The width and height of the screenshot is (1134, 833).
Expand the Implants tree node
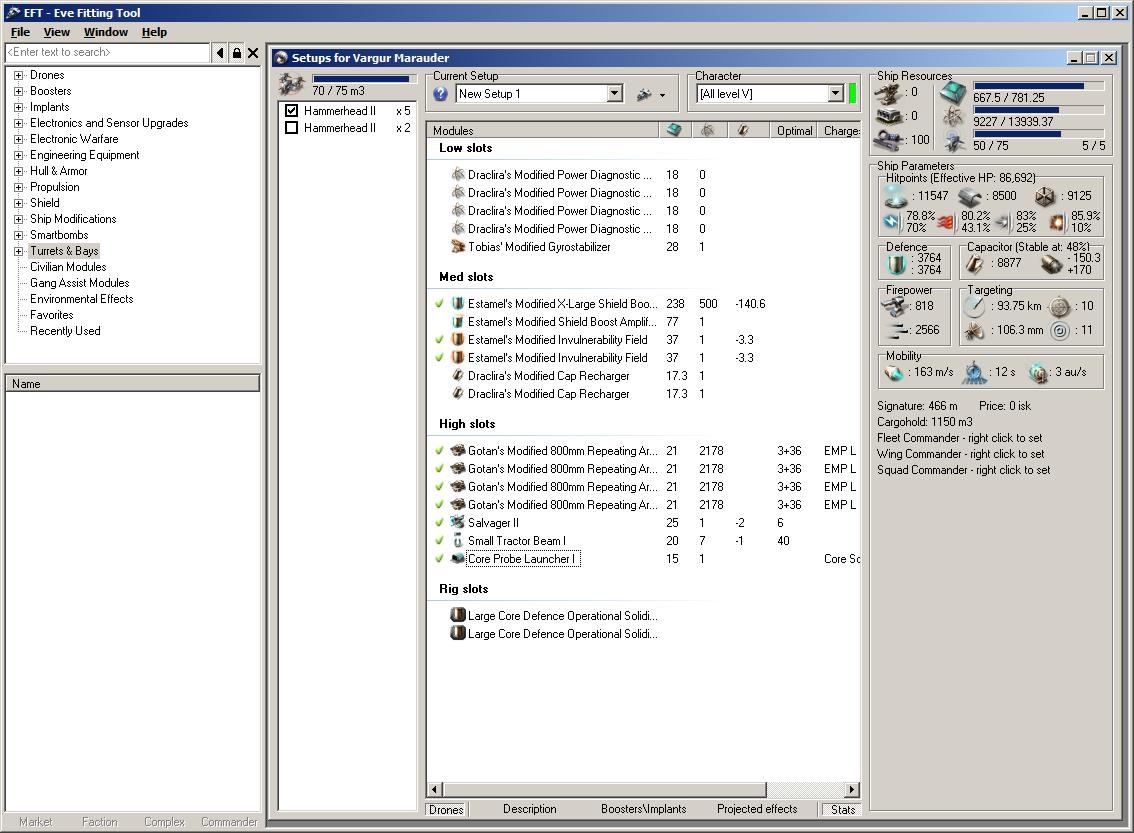[19, 107]
